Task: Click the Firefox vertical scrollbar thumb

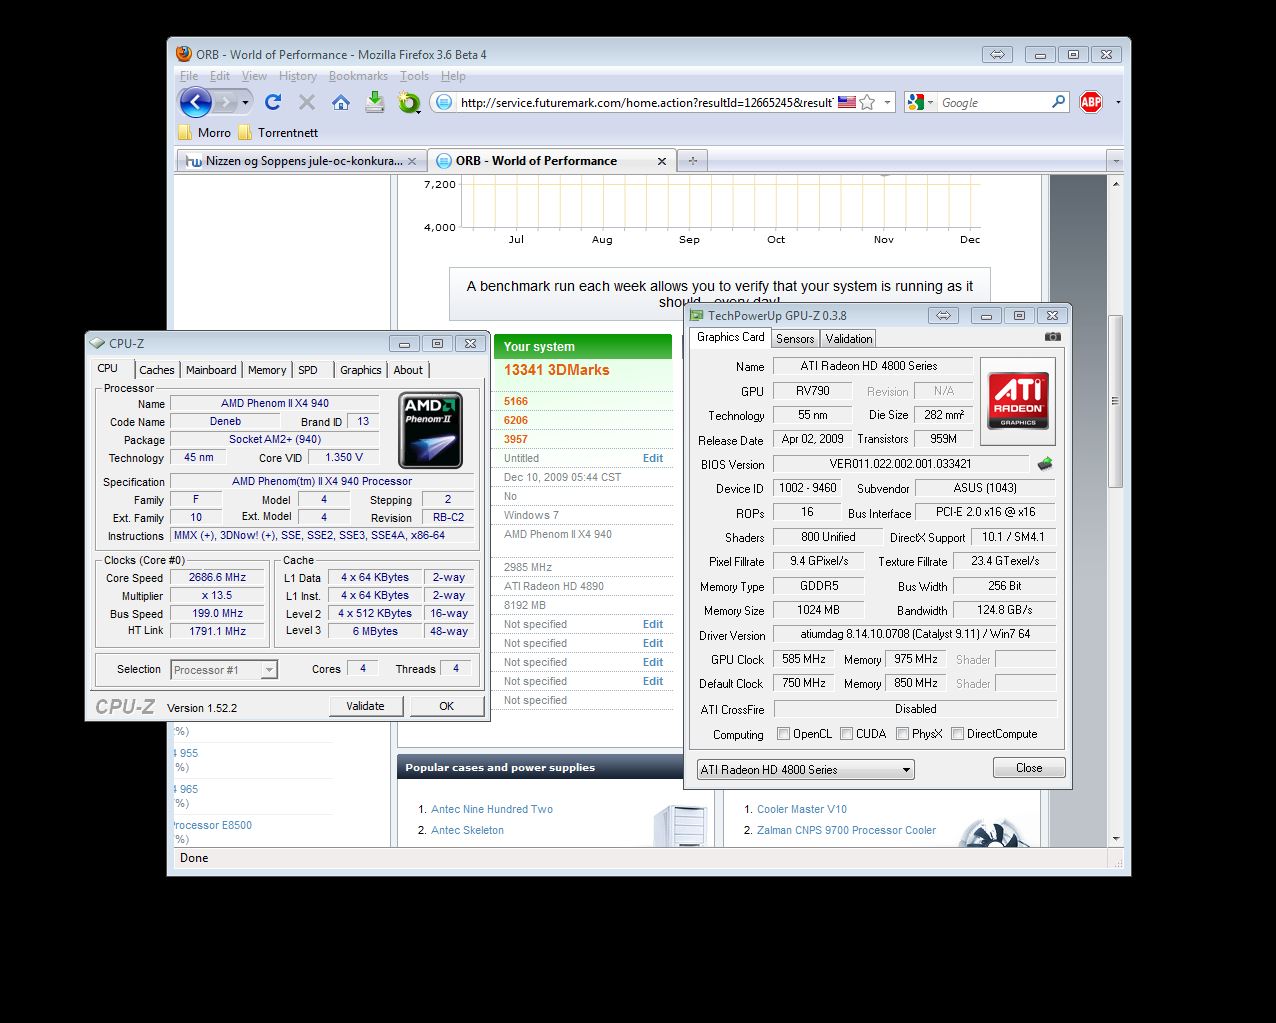Action: (1116, 402)
